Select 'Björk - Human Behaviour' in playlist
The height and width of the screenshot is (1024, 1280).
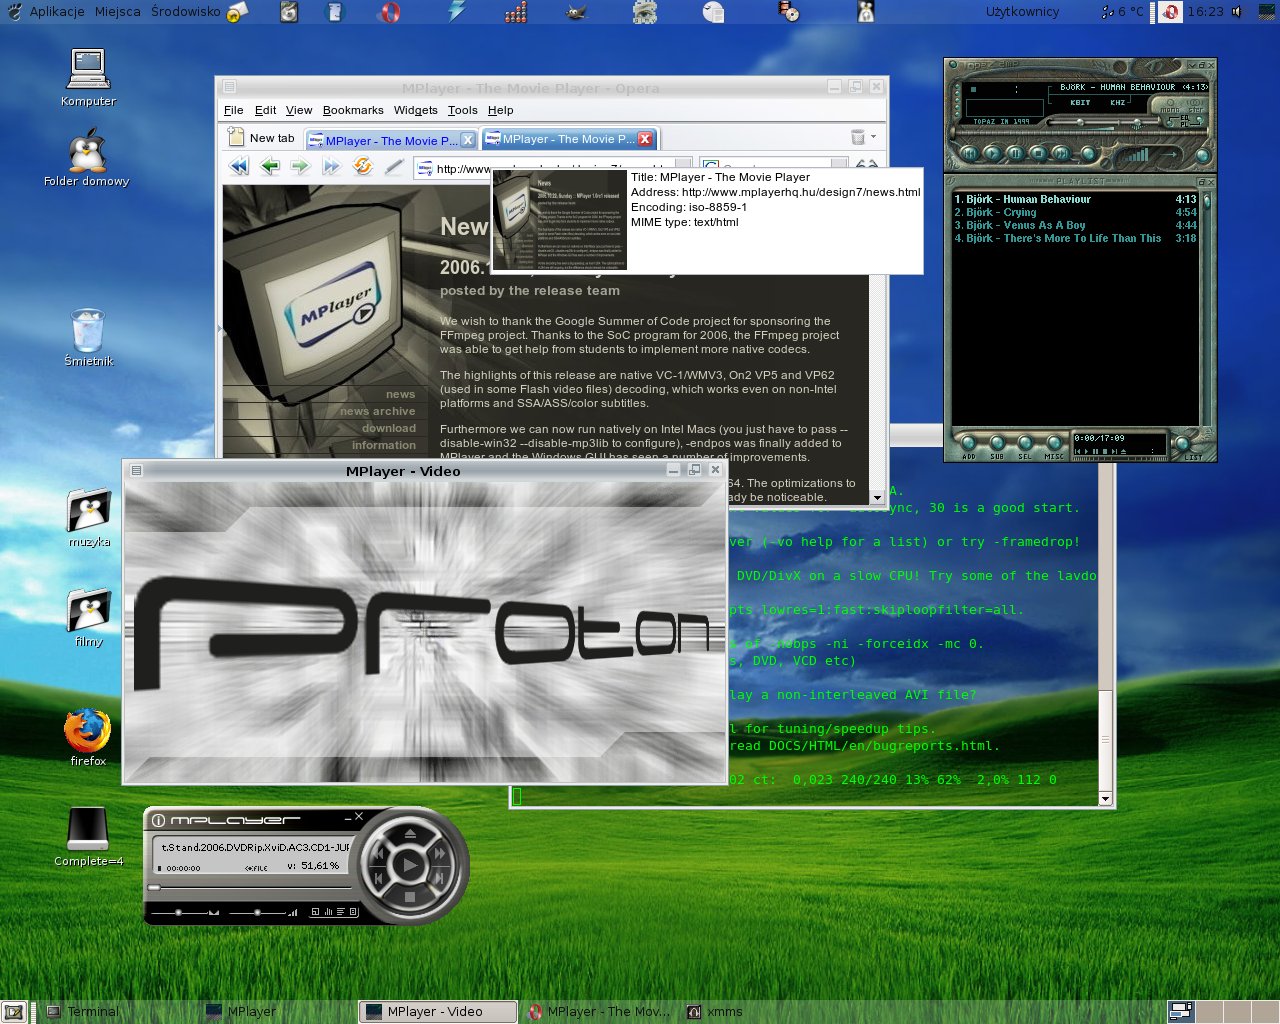[x=1075, y=199]
